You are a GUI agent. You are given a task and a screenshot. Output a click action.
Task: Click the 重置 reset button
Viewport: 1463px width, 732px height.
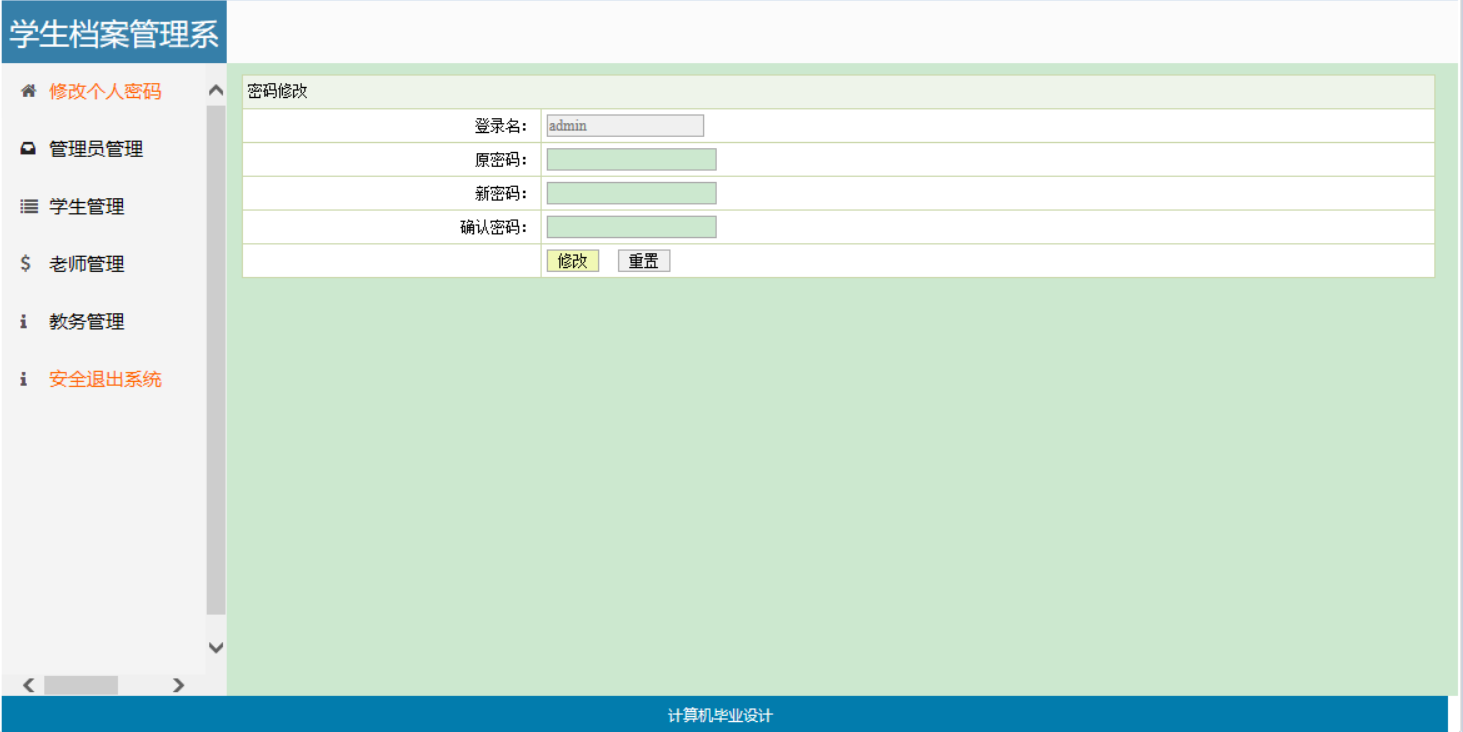pos(644,261)
